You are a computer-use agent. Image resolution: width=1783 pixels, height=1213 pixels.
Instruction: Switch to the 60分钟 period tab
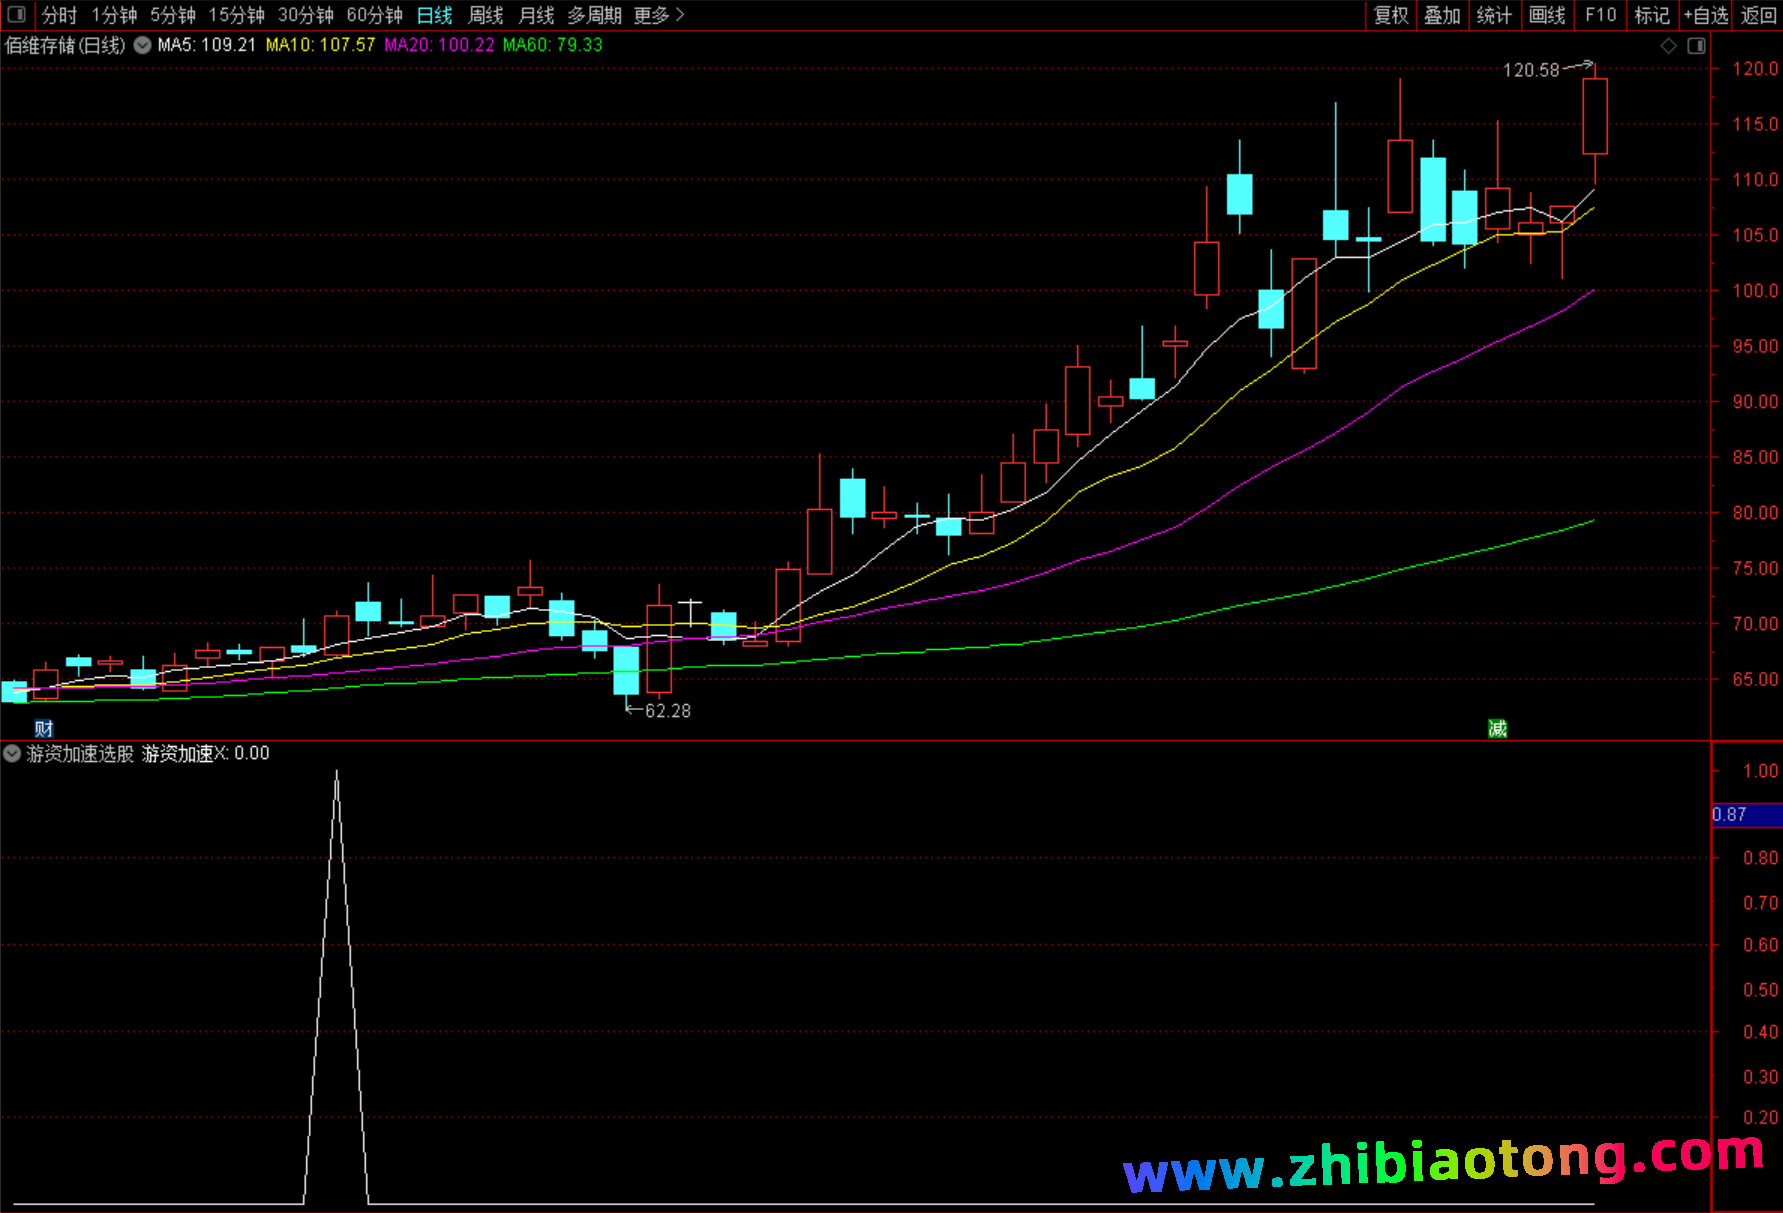(x=374, y=15)
